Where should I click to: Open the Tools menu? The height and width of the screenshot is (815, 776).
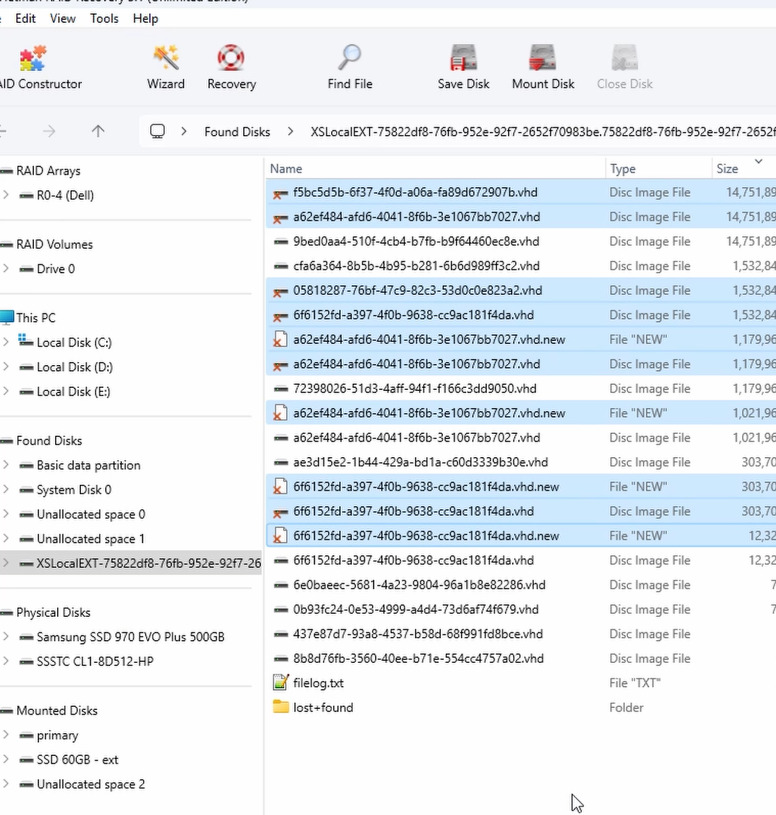click(x=104, y=19)
